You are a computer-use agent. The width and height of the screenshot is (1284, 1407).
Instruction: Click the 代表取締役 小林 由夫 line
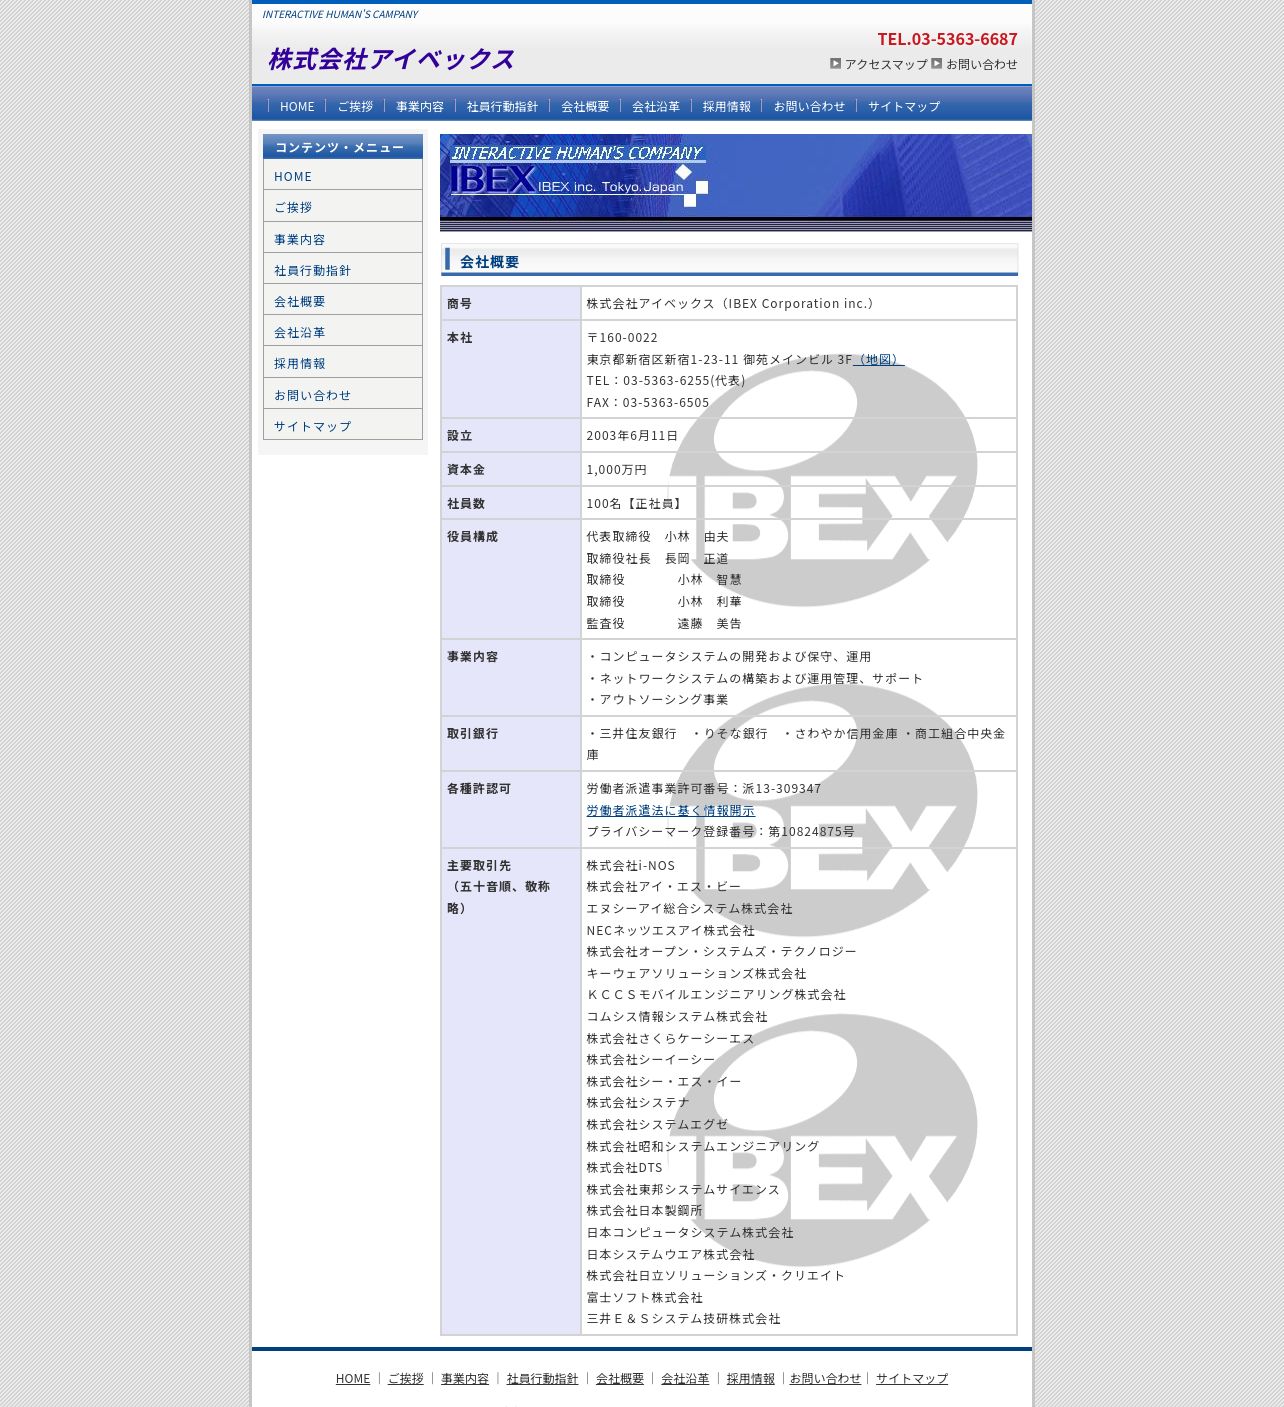[x=657, y=536]
